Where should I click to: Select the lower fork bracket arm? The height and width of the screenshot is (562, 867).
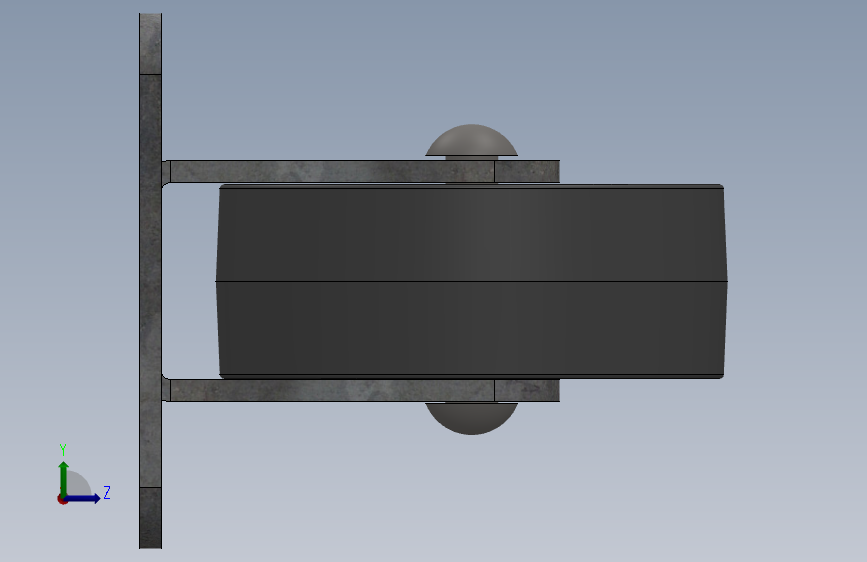point(361,391)
